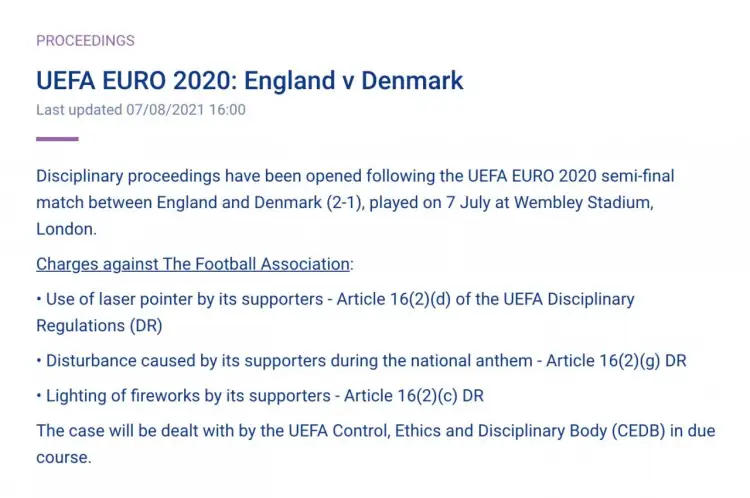Click the PROCEEDINGS category label

tap(85, 41)
